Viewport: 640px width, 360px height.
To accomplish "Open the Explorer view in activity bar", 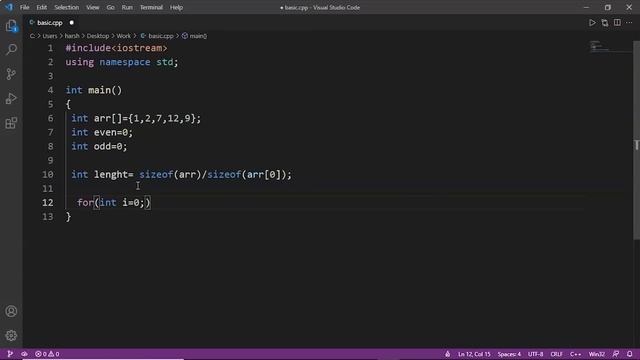I will (11, 27).
